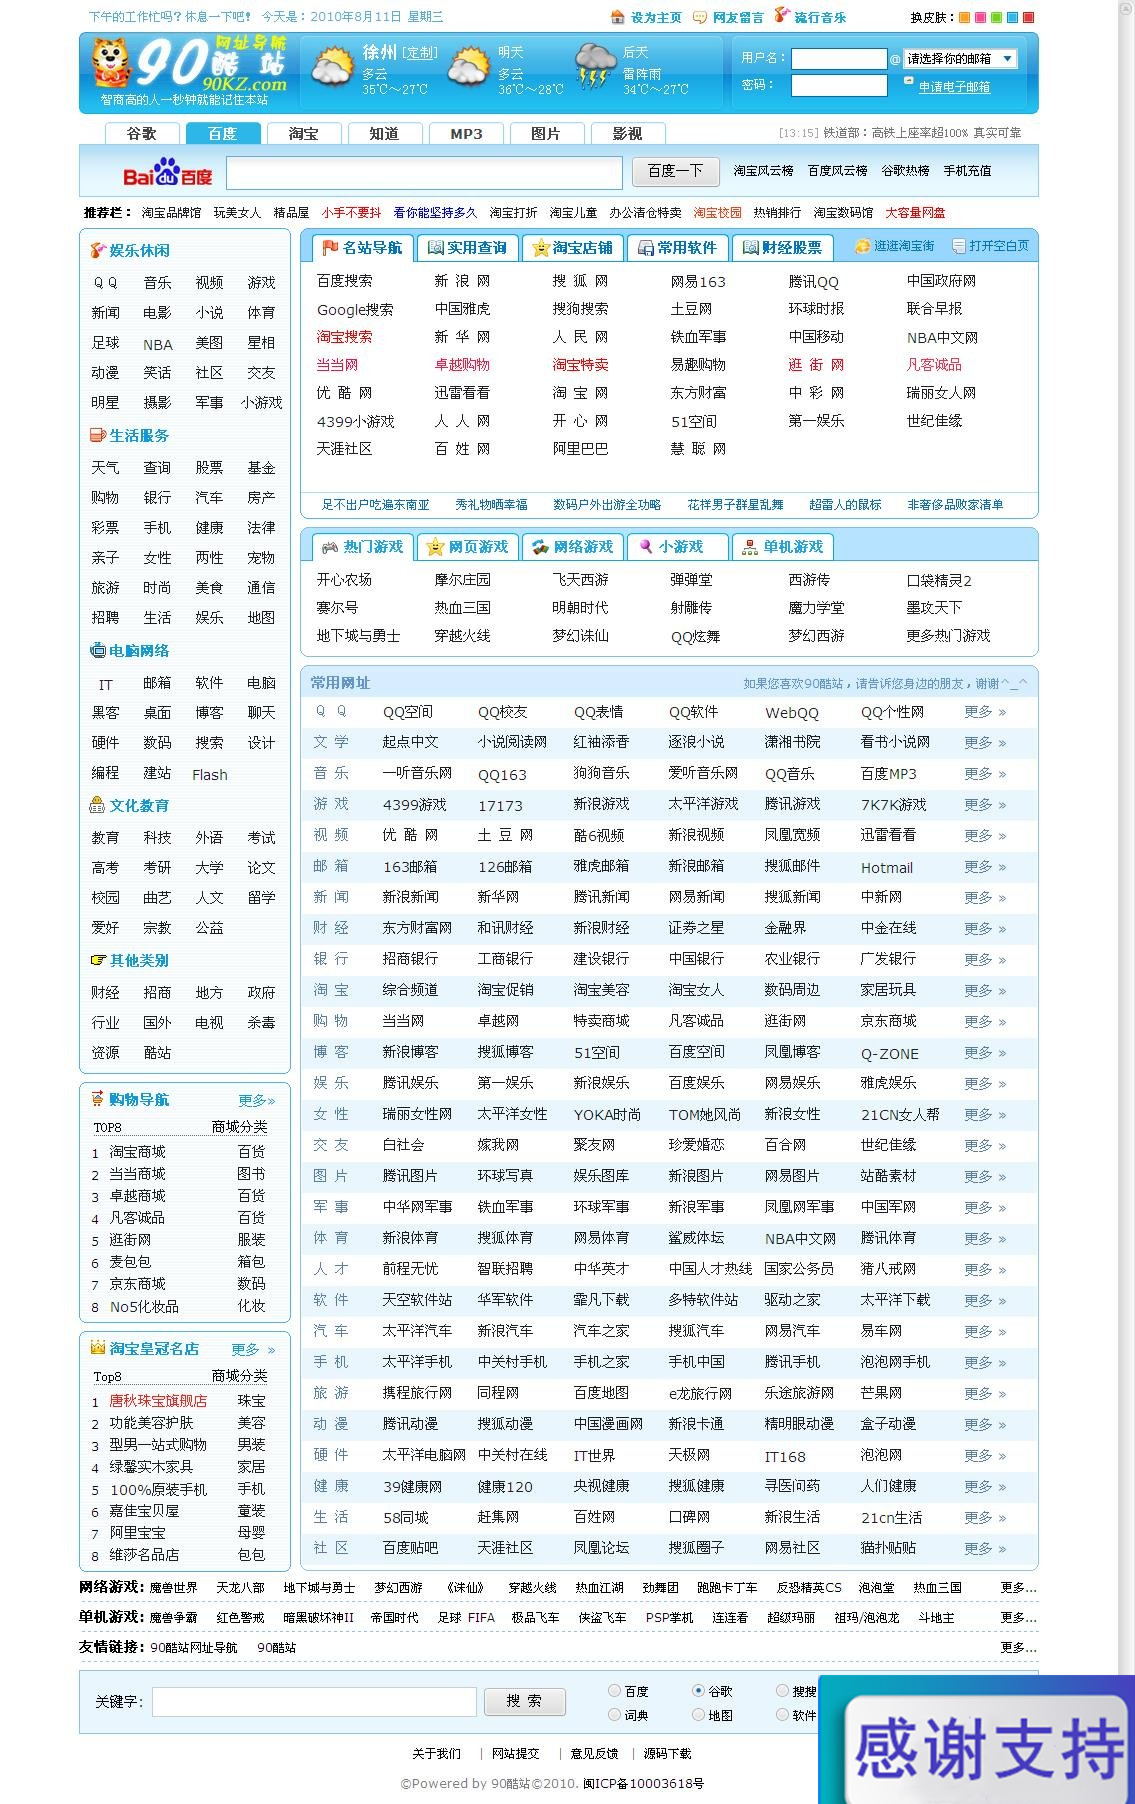Switch to the 谷歌 search tab

point(142,134)
